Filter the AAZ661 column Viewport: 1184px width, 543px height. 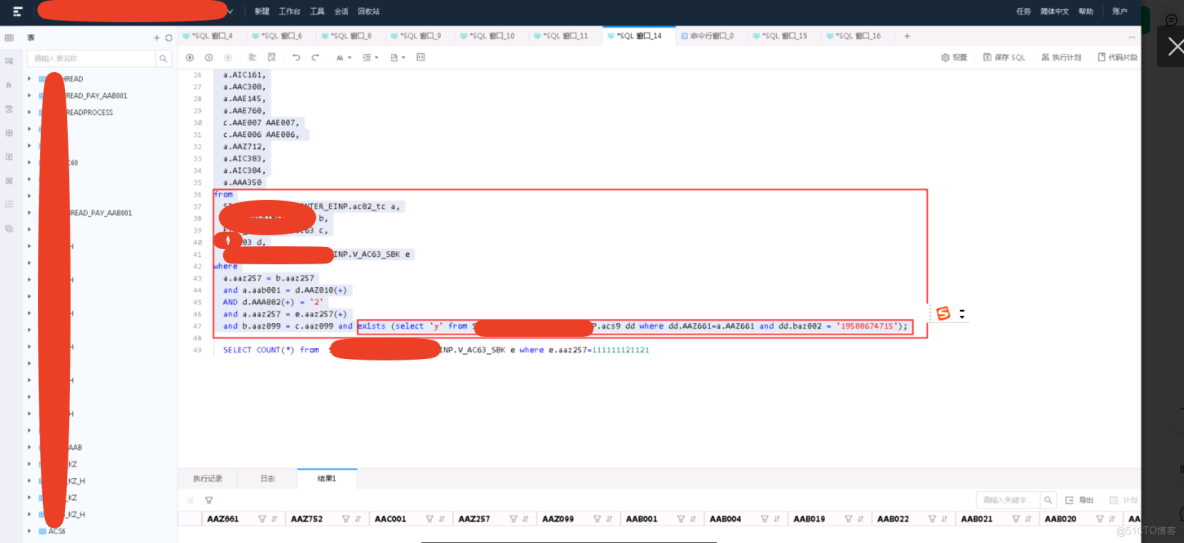pos(262,519)
